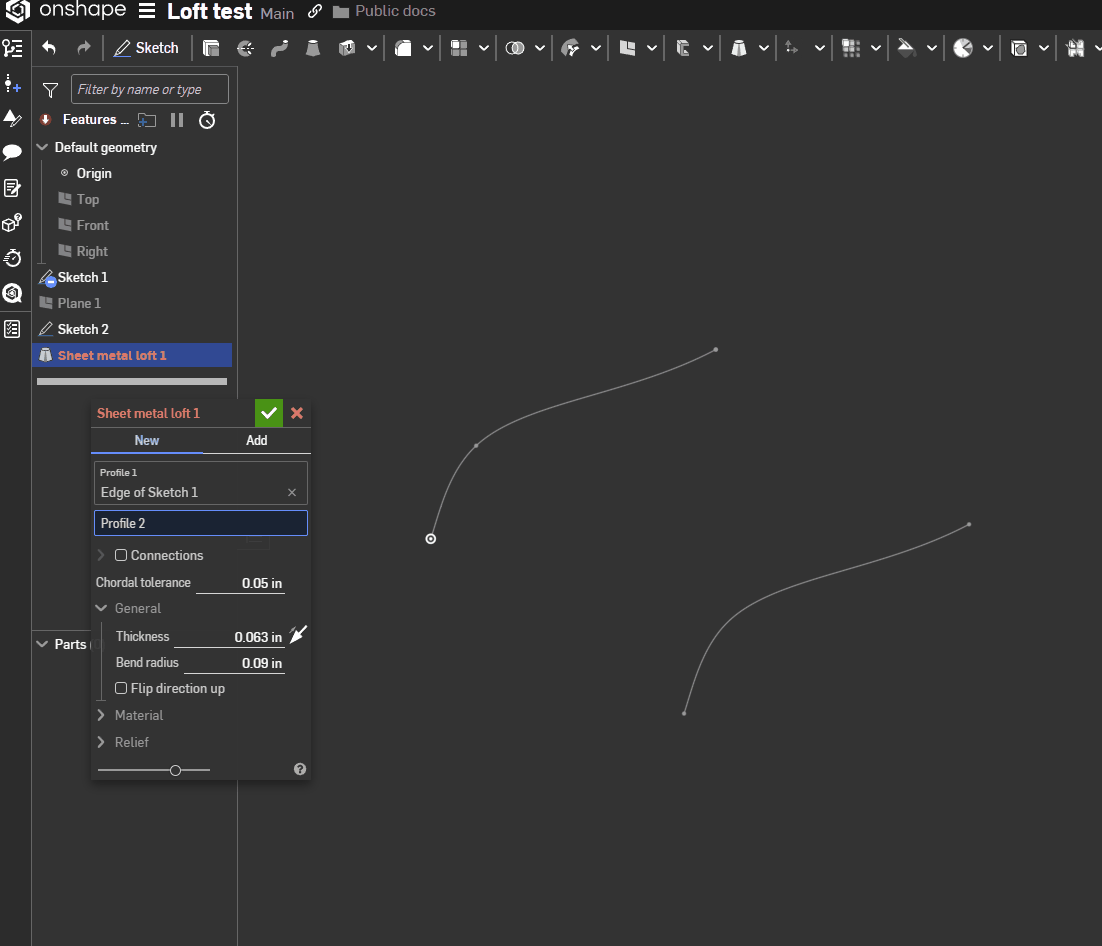The height and width of the screenshot is (946, 1102).
Task: Select the Sheet metal loft toolbar icon
Action: [739, 48]
